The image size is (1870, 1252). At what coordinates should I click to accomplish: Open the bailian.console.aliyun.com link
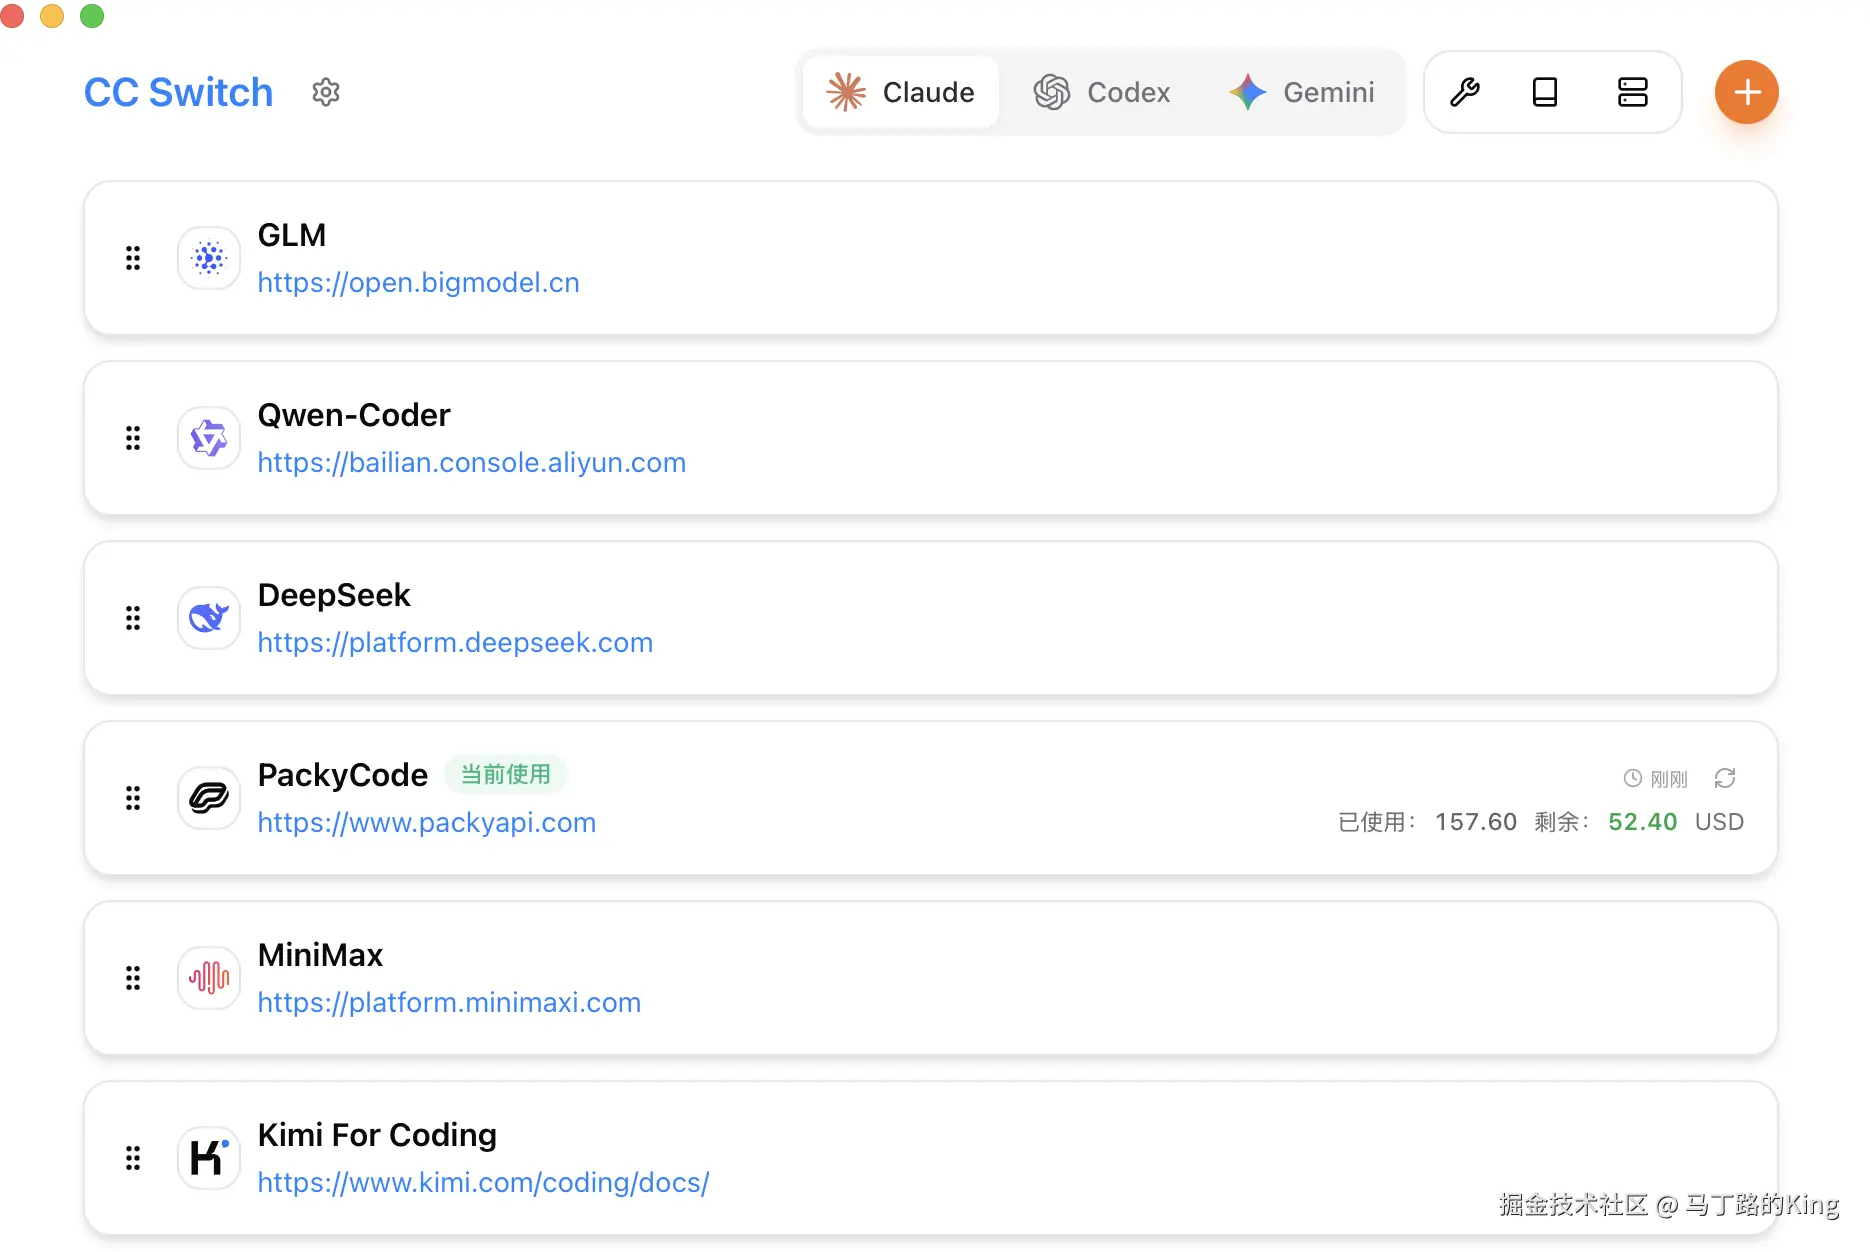[x=472, y=463]
